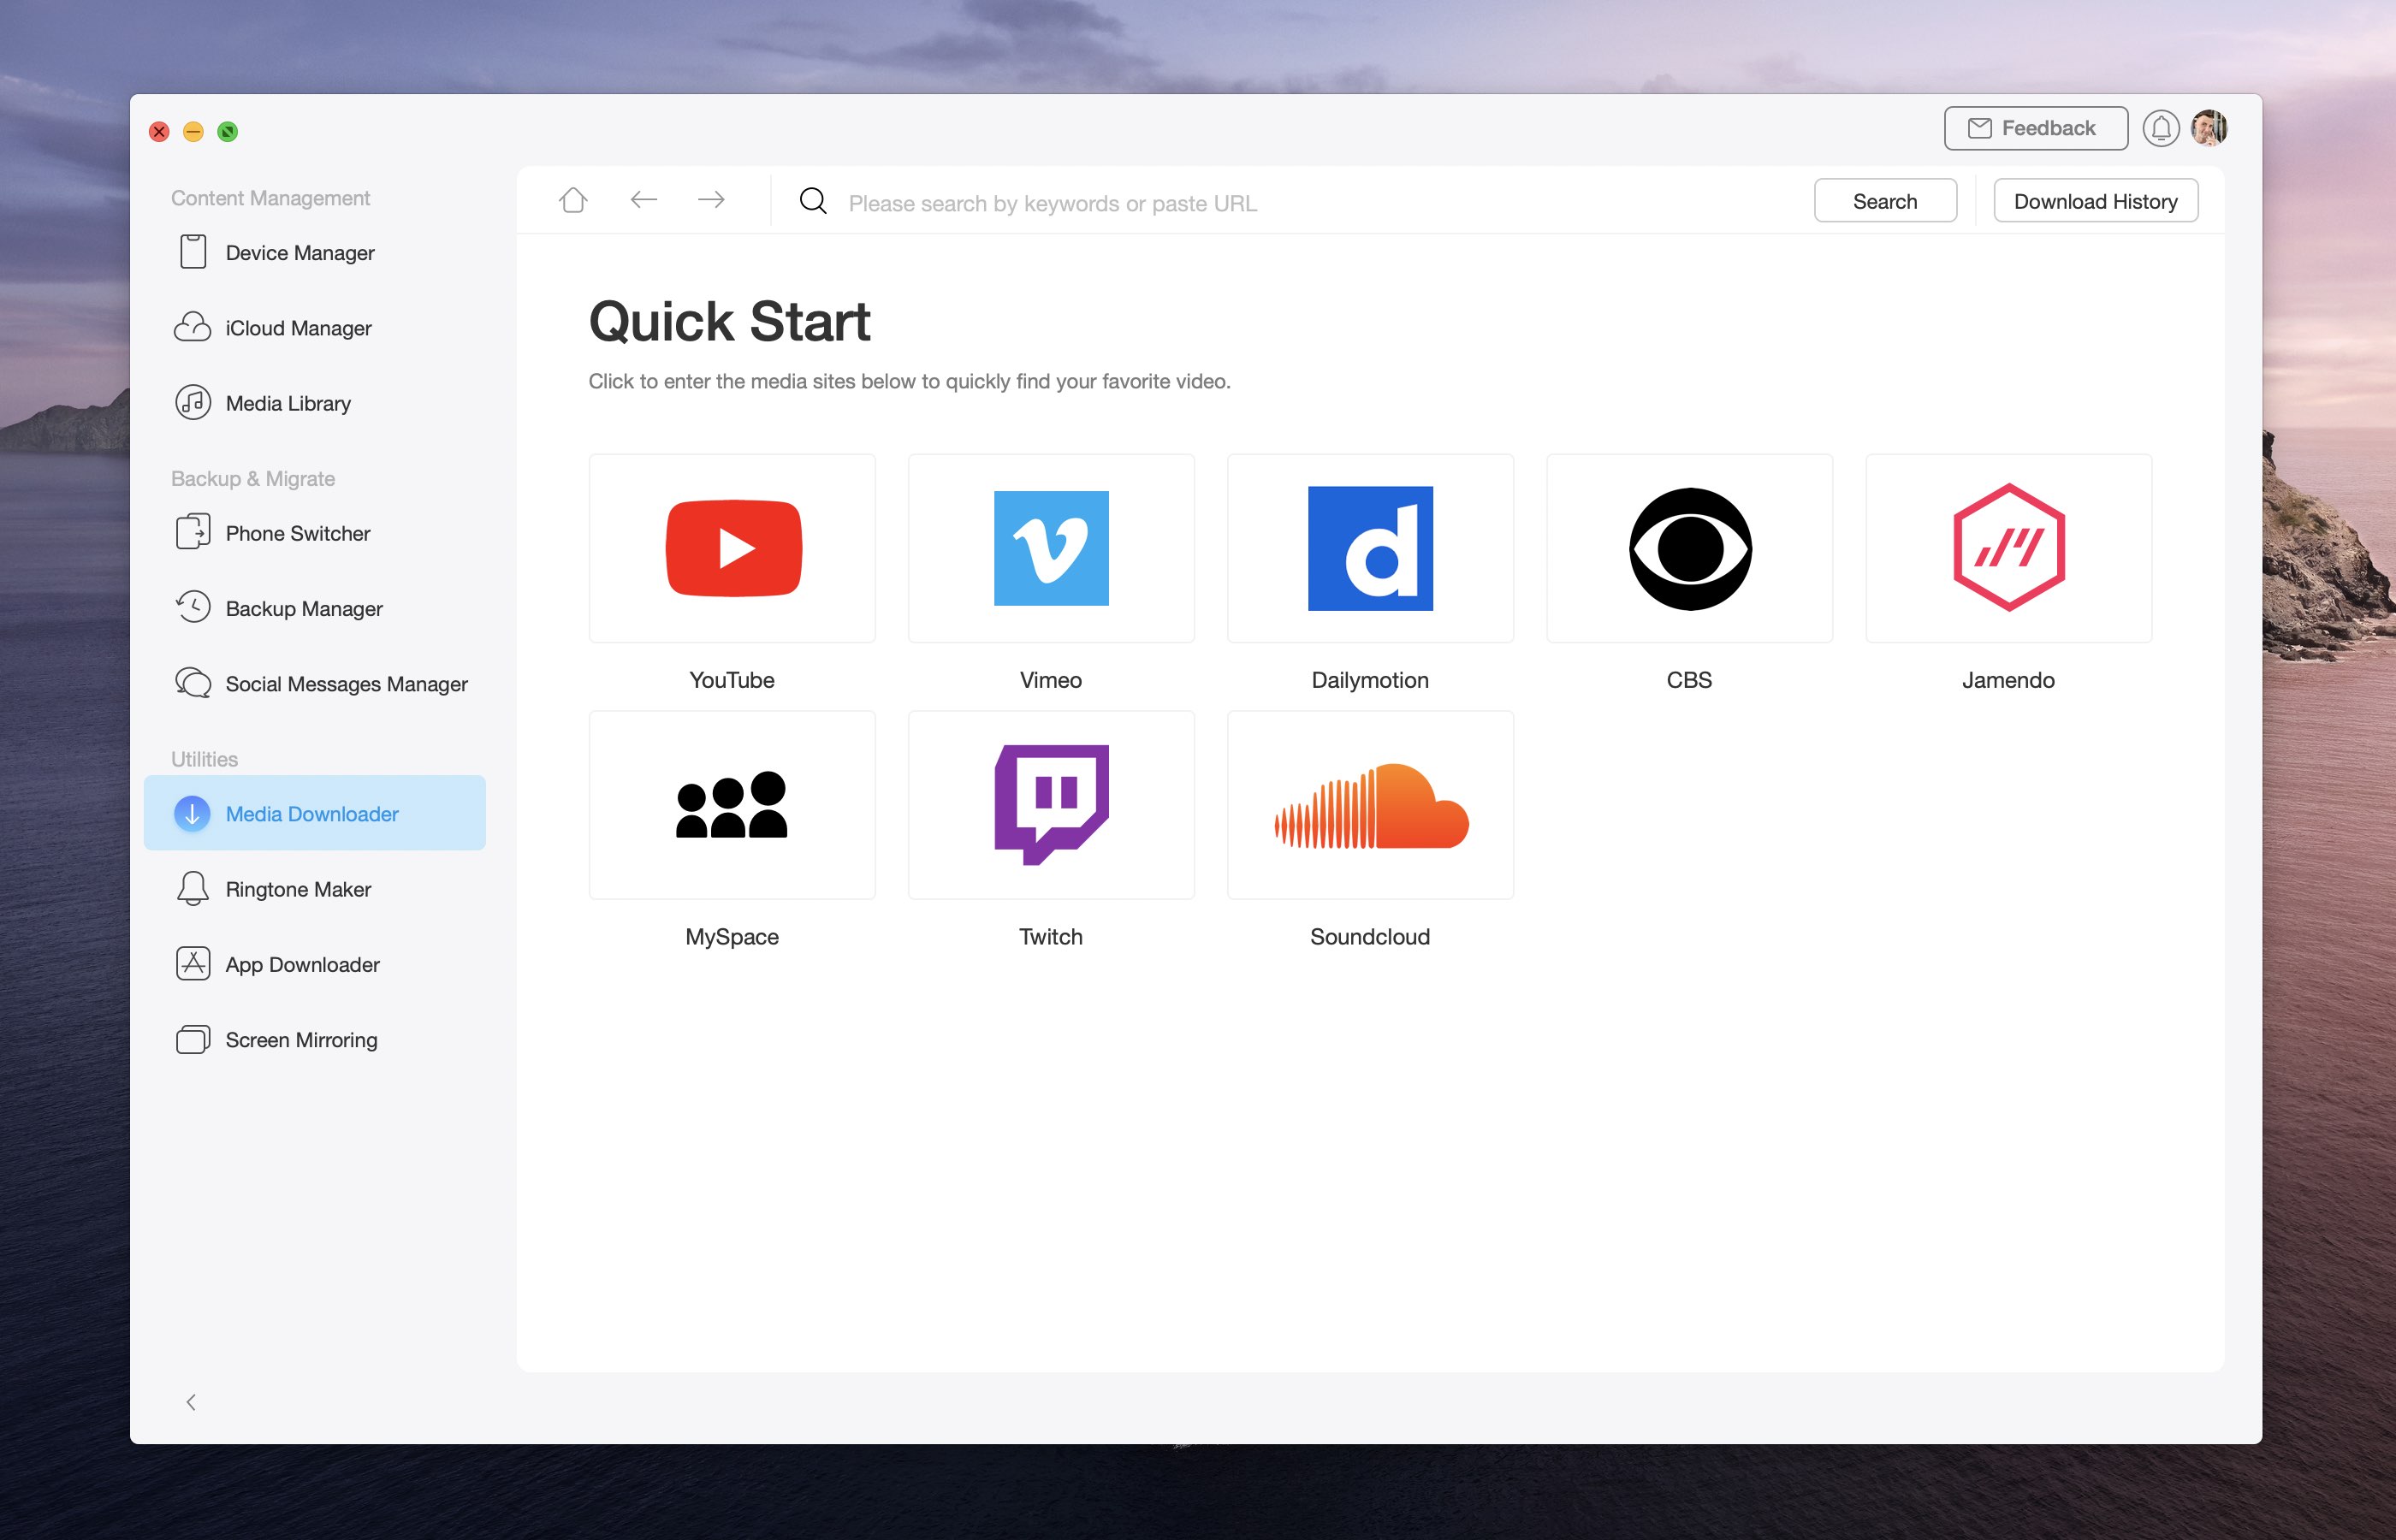Open the Vimeo quick start tile
The width and height of the screenshot is (2396, 1540).
coord(1051,548)
